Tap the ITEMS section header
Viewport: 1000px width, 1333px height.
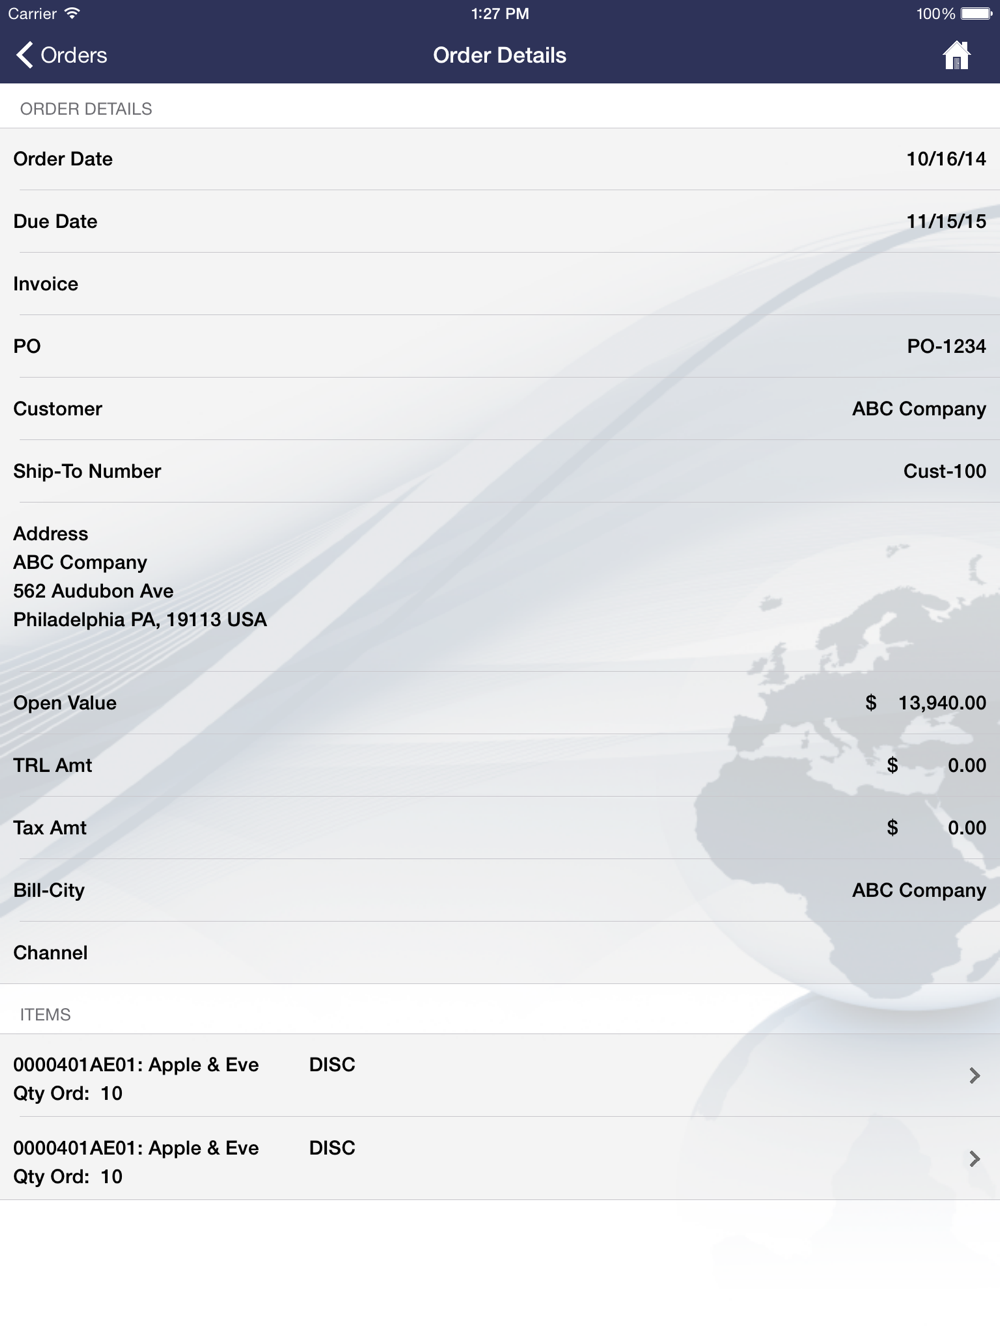coord(45,1015)
